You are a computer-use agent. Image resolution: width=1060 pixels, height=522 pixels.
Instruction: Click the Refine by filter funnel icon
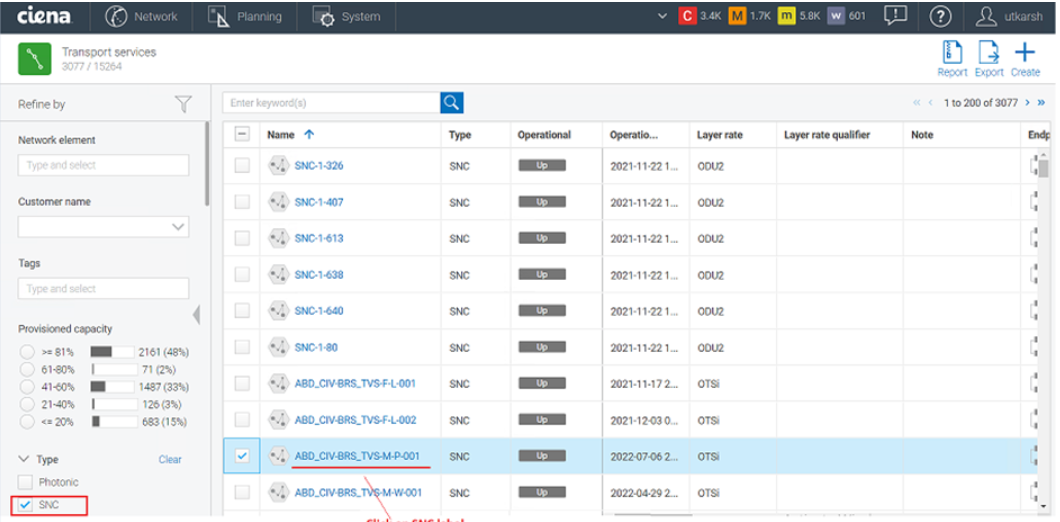183,104
